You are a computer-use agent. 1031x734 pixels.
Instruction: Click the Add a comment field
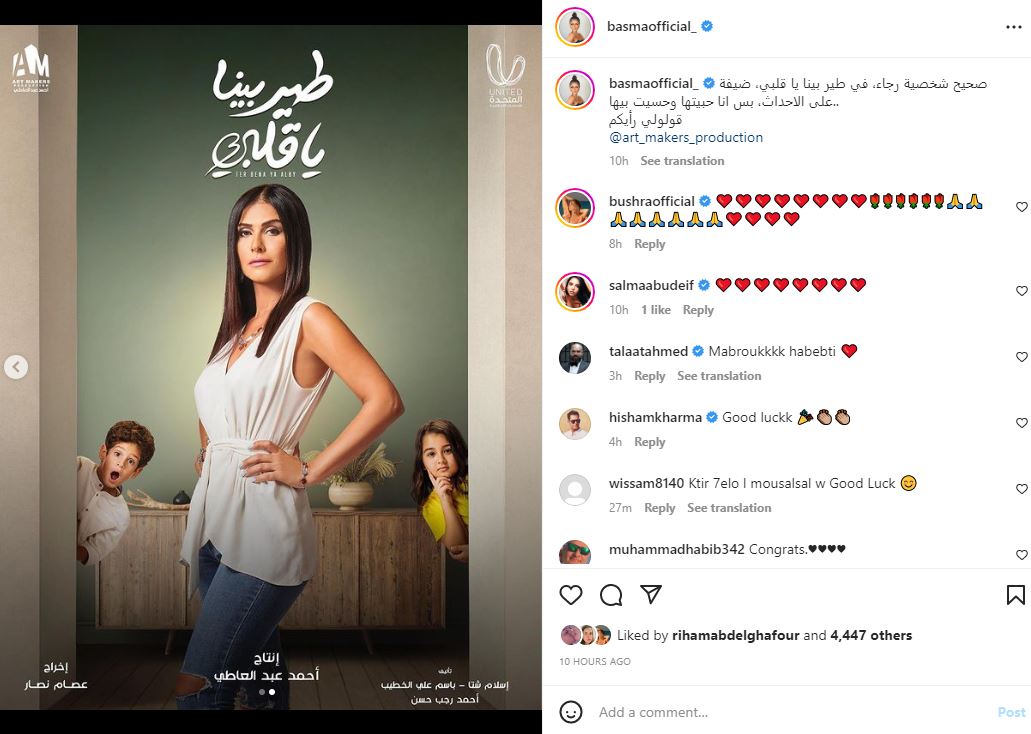789,712
